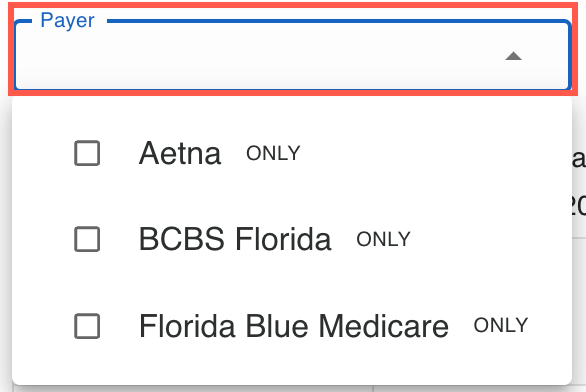
Task: Click the clipped '20' text behind the dropdown list
Action: 579,206
